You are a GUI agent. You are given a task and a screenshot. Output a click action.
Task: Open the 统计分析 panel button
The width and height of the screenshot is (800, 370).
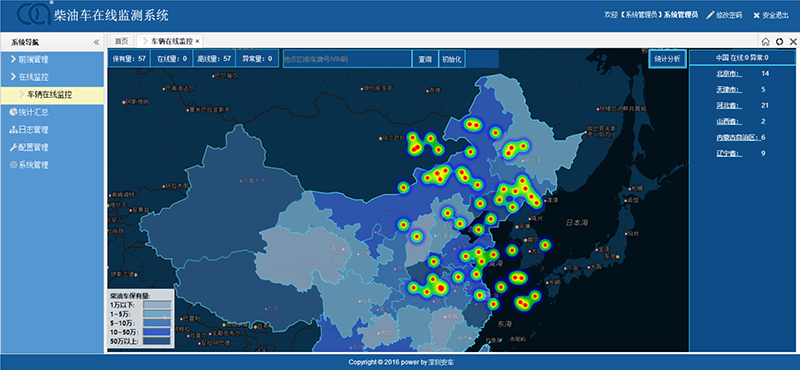click(667, 59)
